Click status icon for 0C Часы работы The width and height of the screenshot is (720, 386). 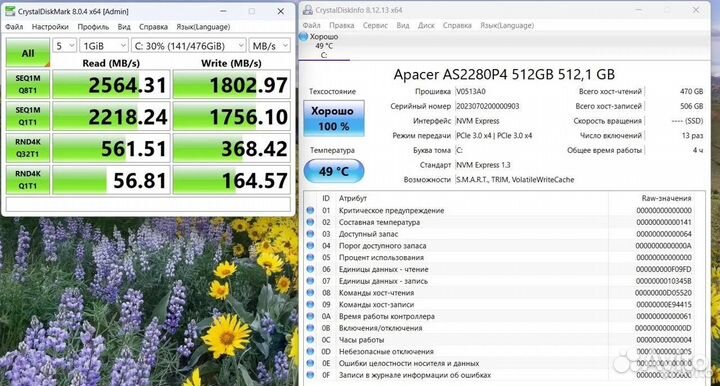[310, 340]
